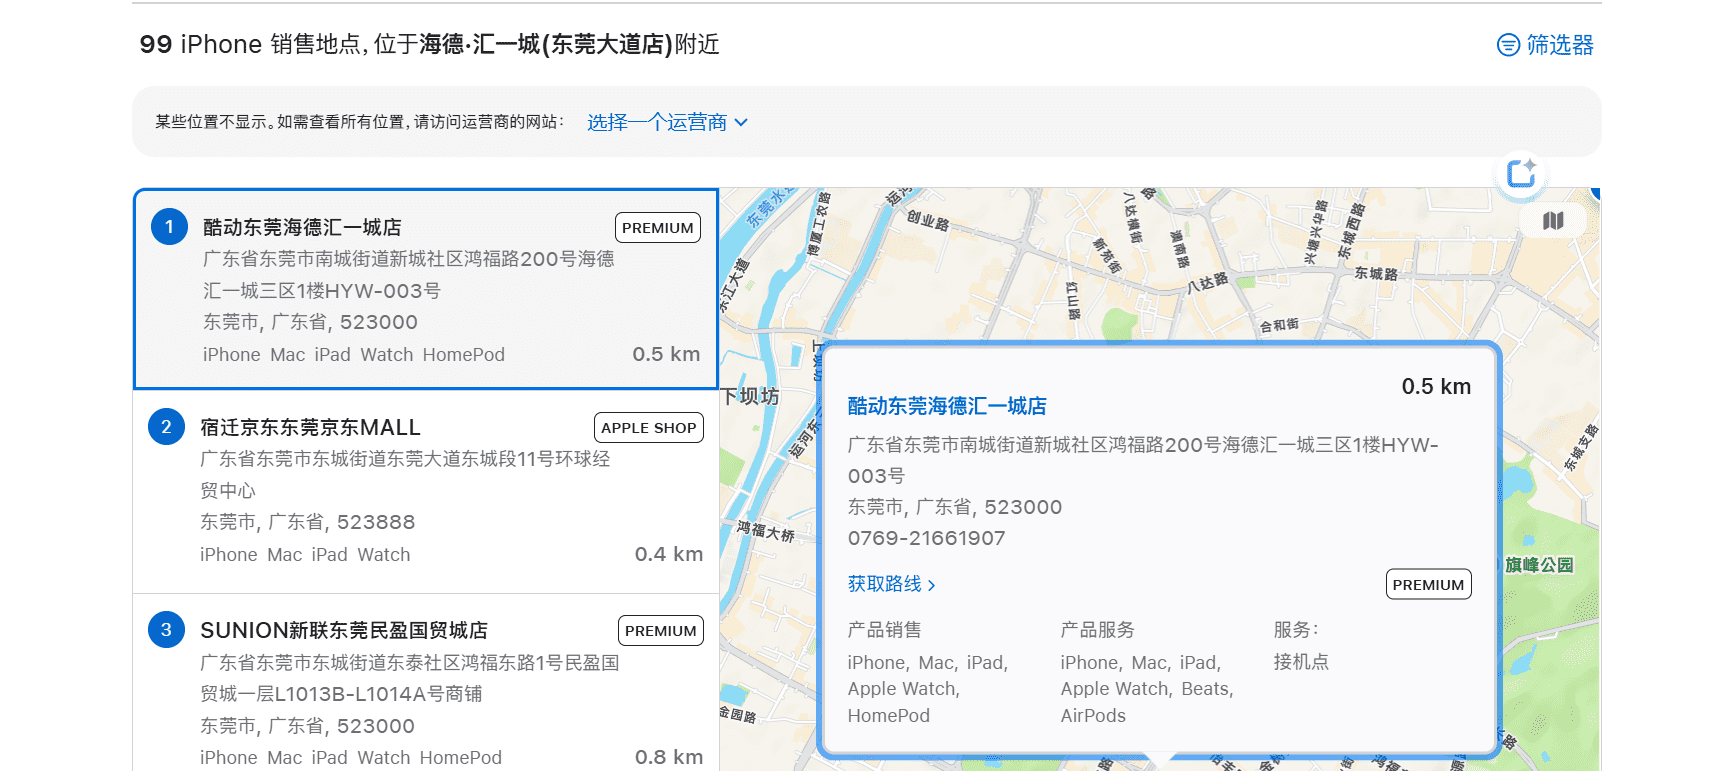Click the 旗峰公园 label on the map
The image size is (1713, 771).
[1539, 565]
